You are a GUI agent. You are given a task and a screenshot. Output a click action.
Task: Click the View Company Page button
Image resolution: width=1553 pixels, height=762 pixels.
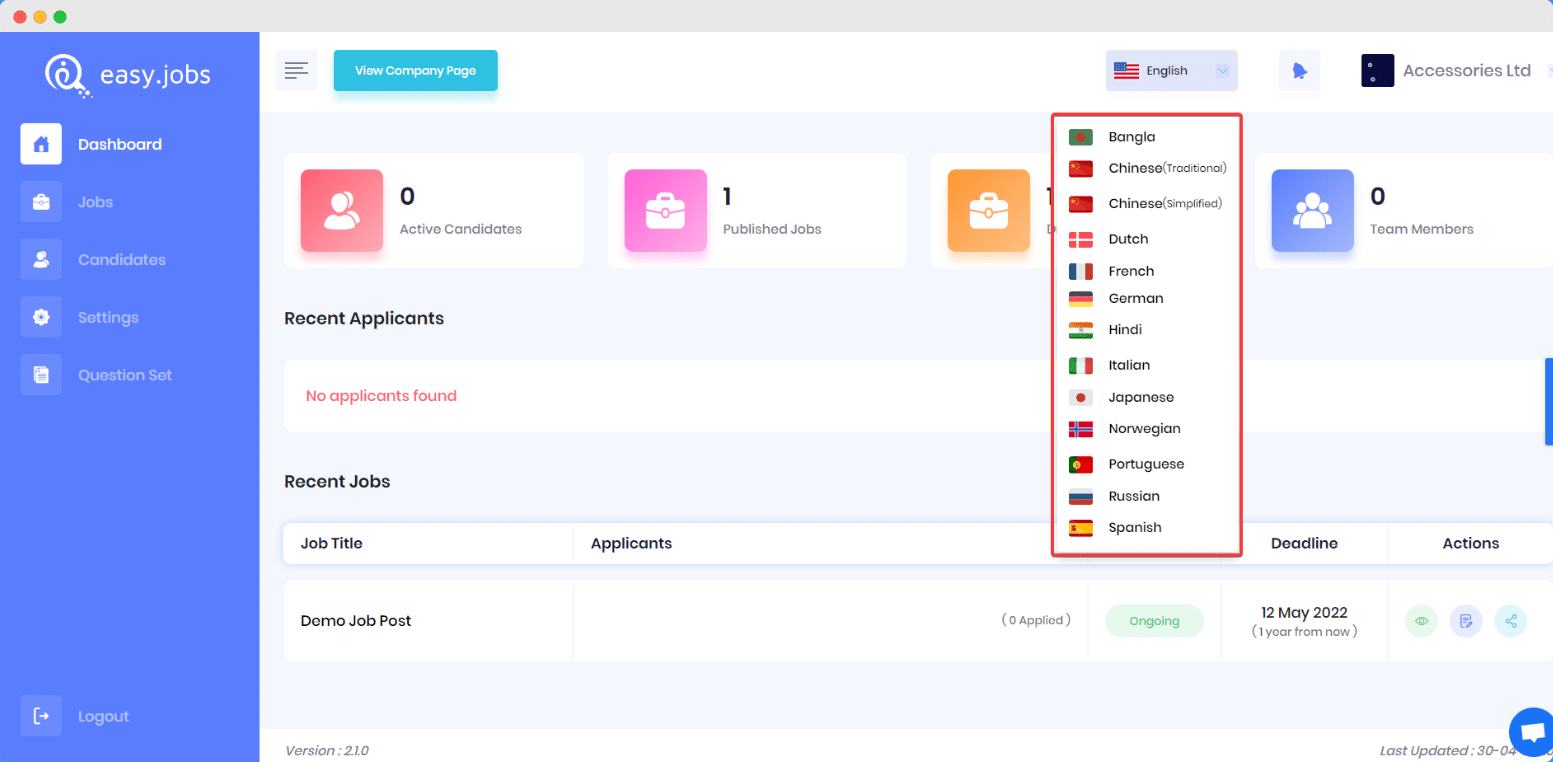(415, 70)
